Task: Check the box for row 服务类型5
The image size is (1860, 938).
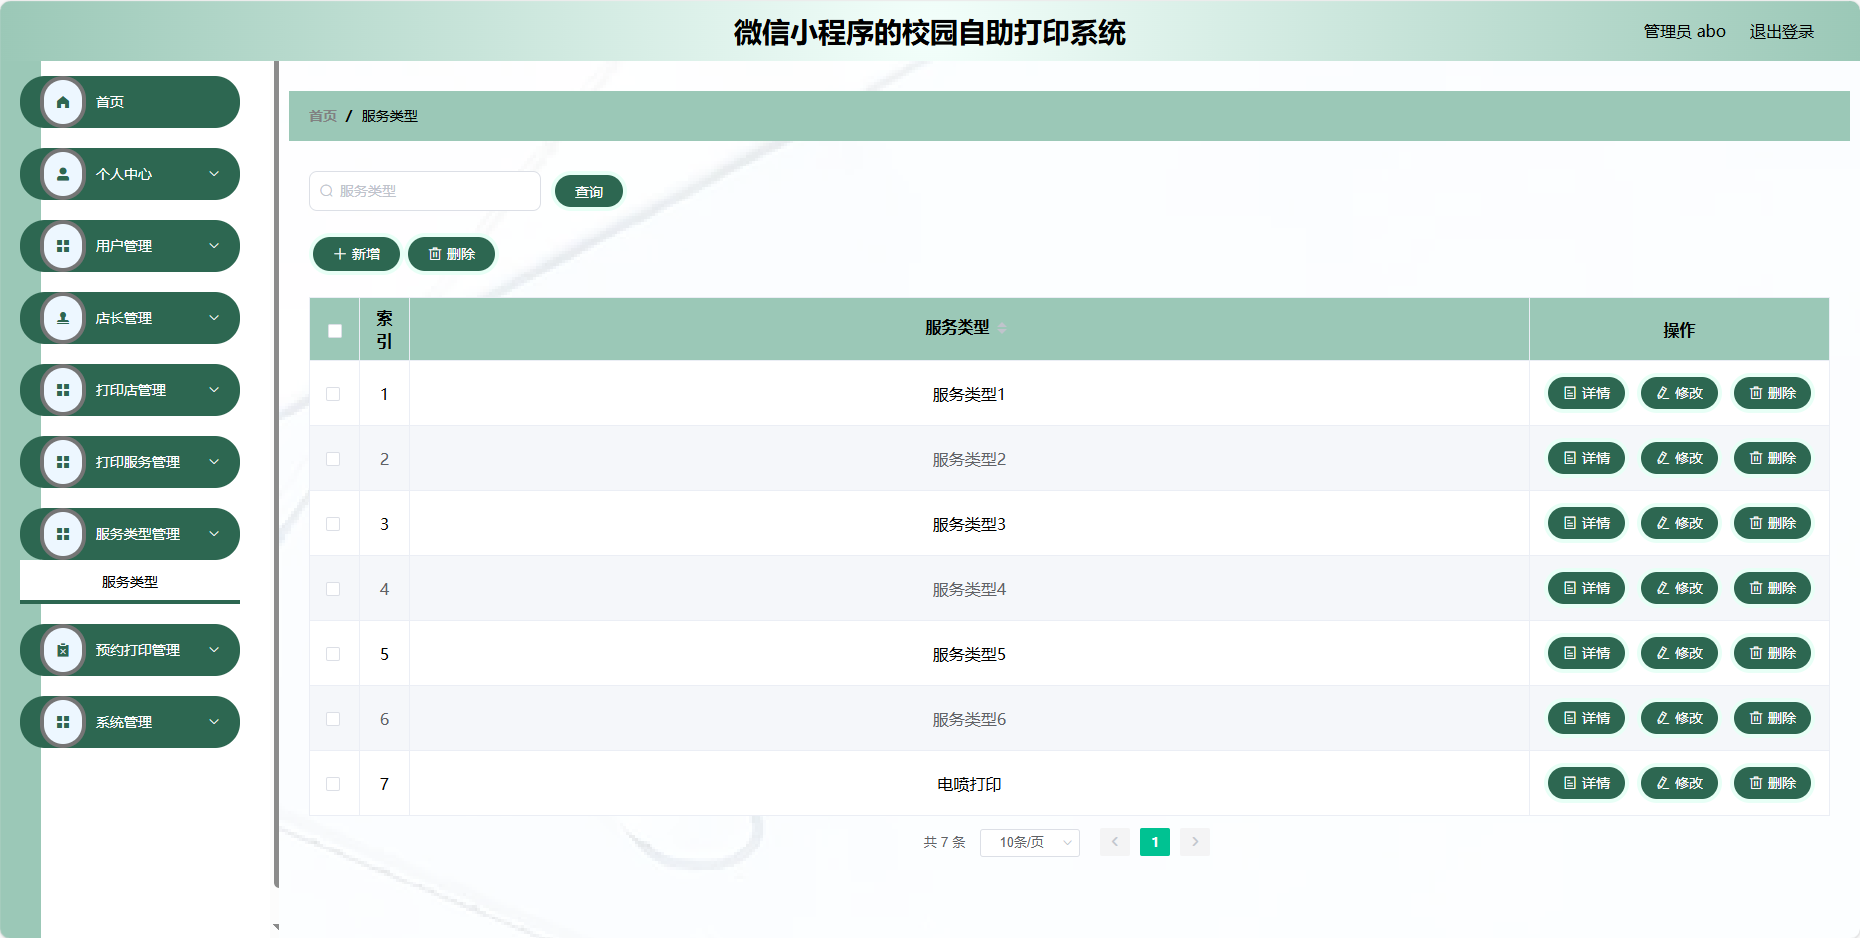Action: (333, 654)
